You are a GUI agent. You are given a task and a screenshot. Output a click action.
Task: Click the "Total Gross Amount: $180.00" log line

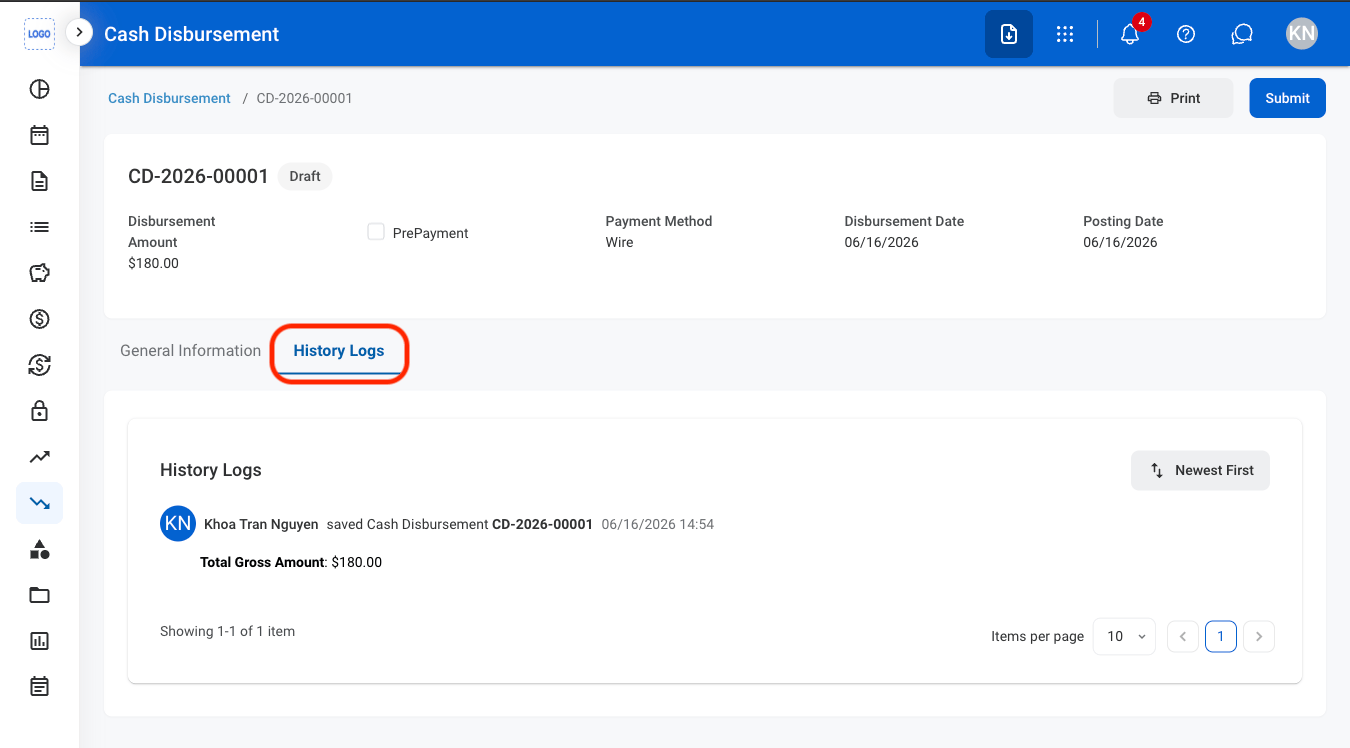coord(291,562)
